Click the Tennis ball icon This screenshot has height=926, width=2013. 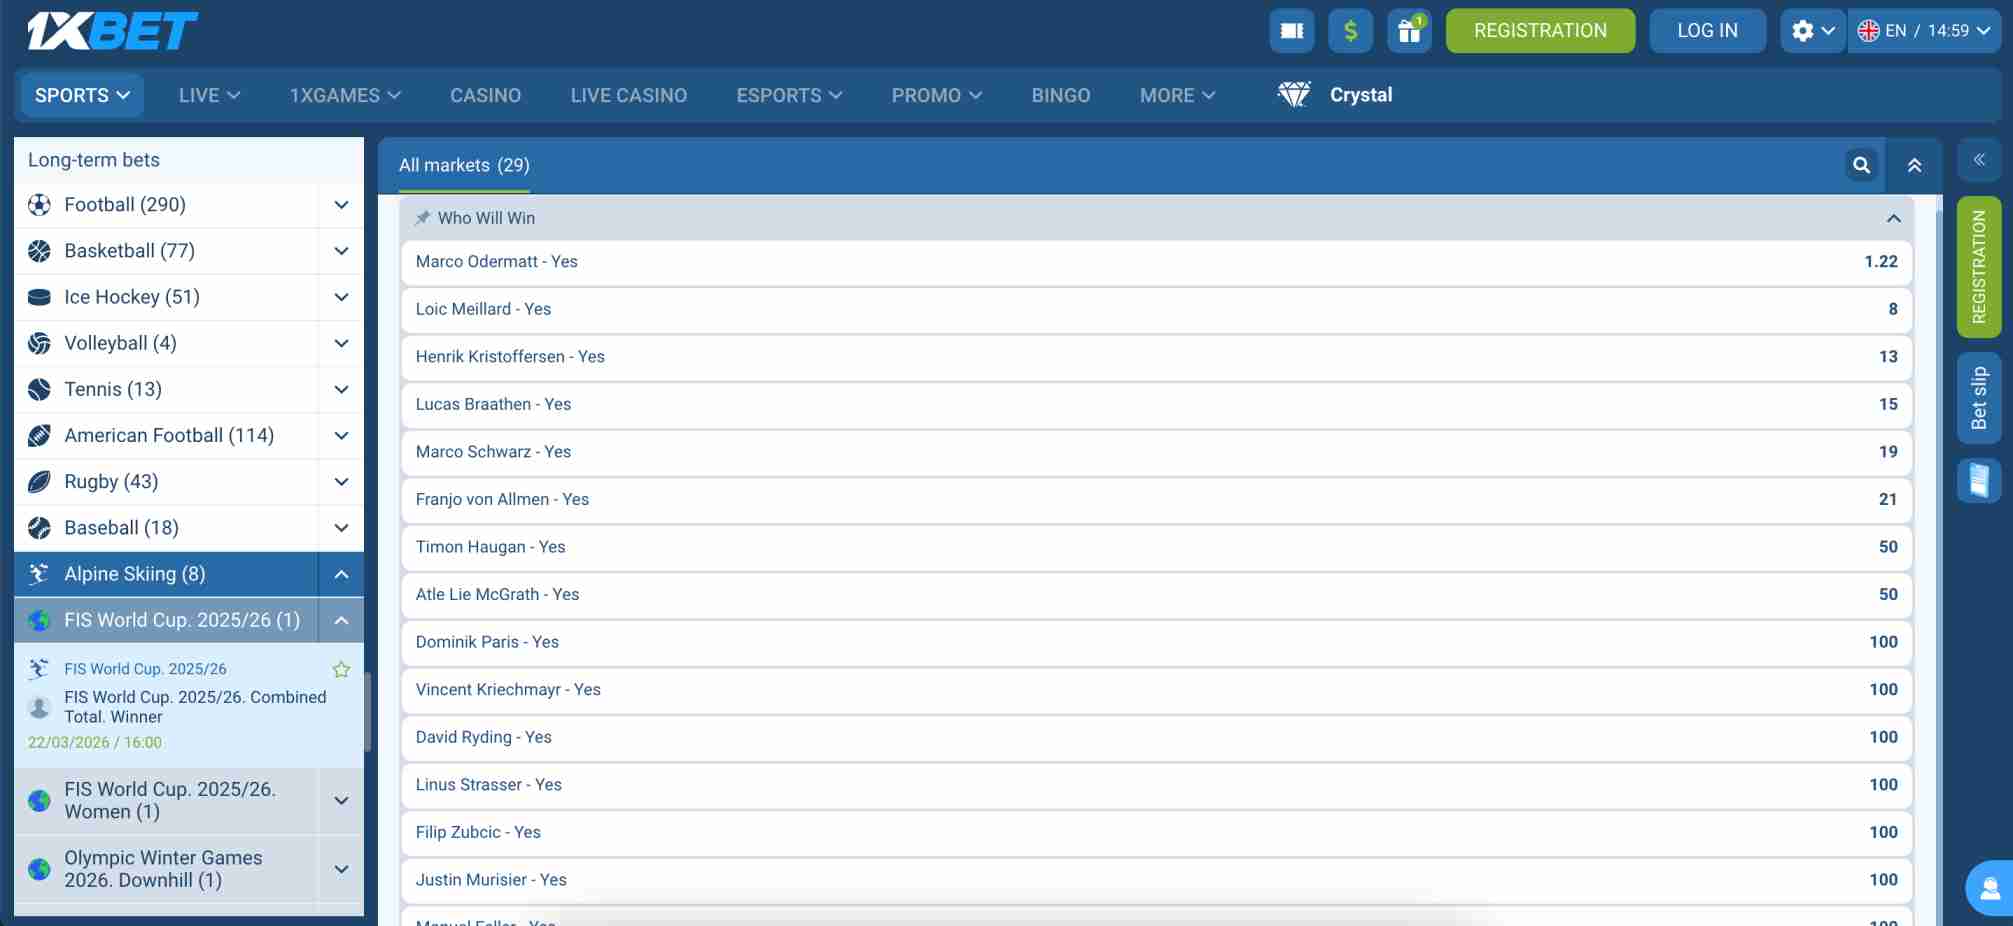click(39, 389)
